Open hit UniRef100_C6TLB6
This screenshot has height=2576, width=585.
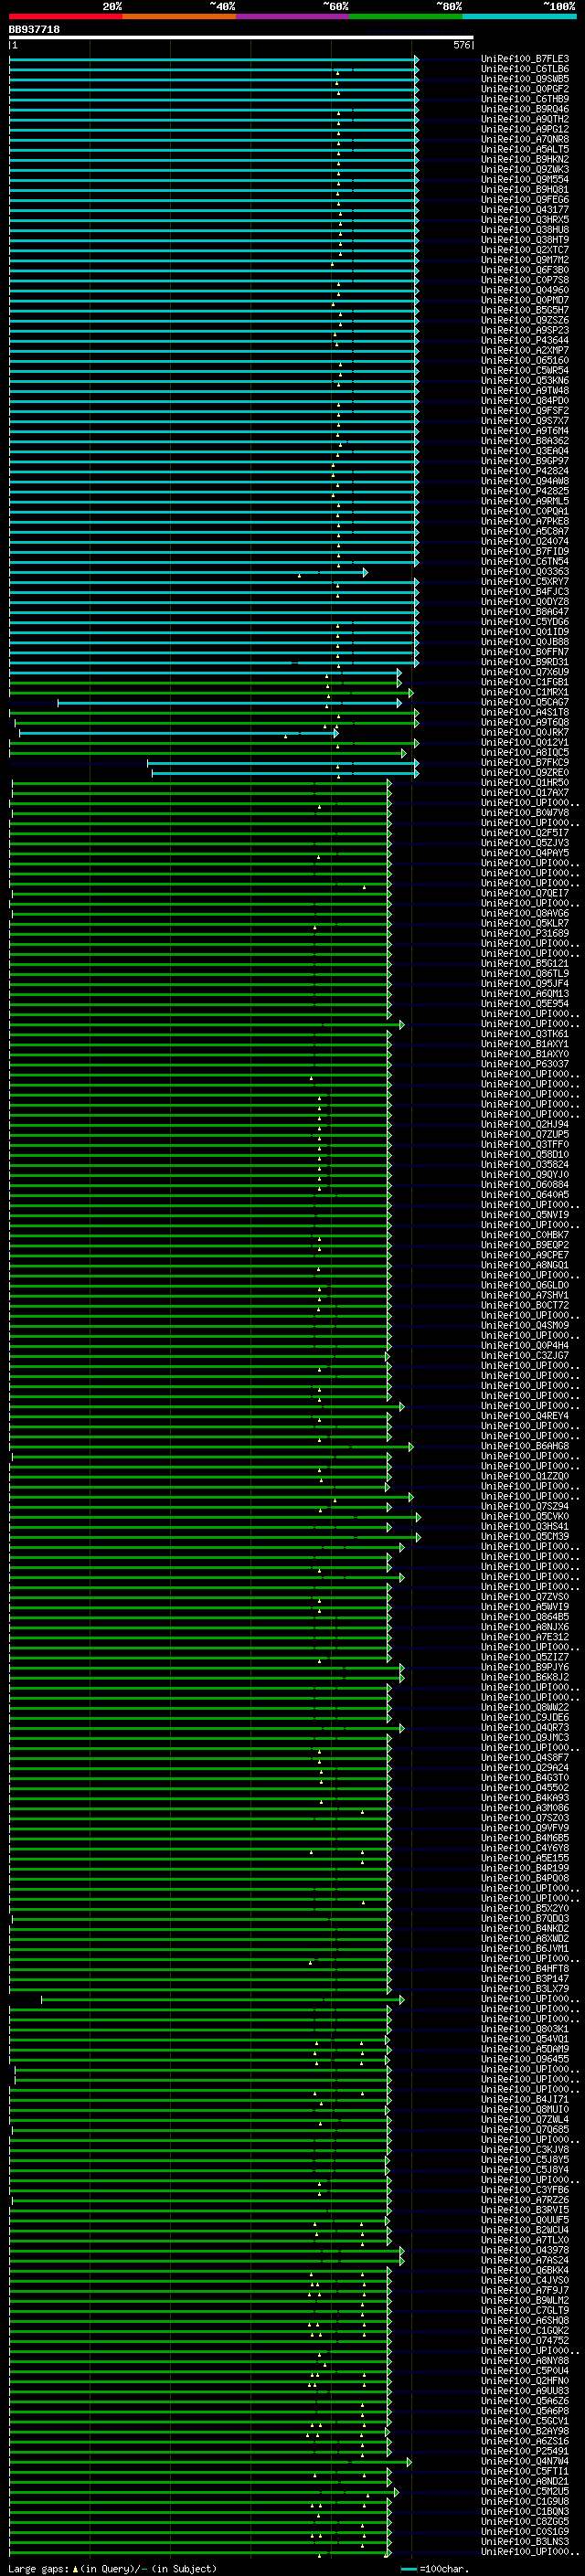pyautogui.click(x=525, y=69)
